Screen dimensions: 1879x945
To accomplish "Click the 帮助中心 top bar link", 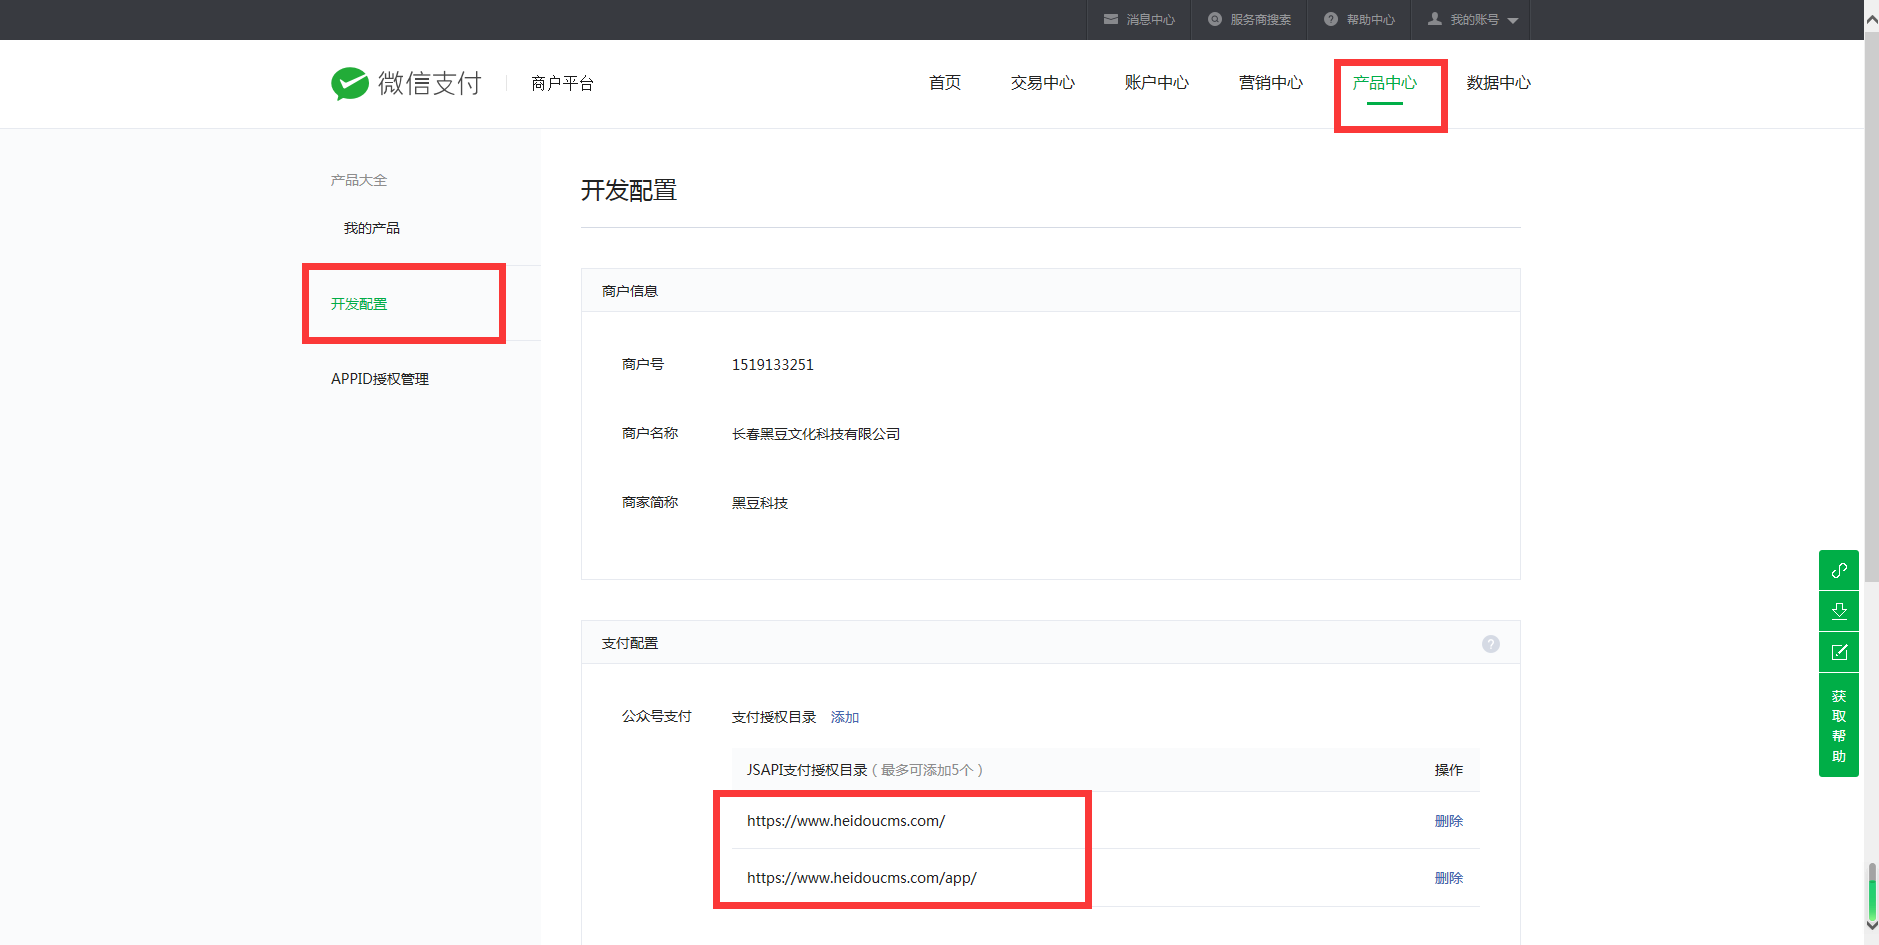I will [x=1371, y=20].
